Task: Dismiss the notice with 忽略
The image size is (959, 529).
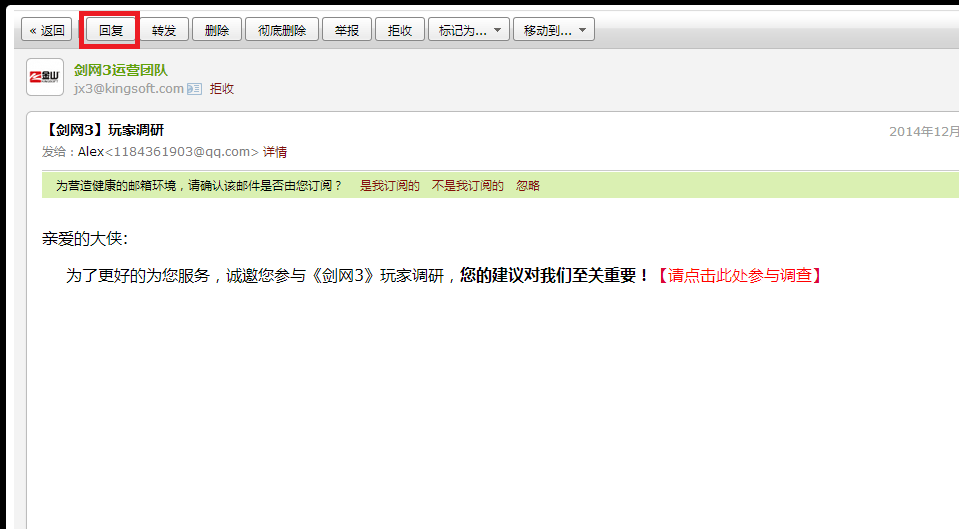Action: [527, 185]
